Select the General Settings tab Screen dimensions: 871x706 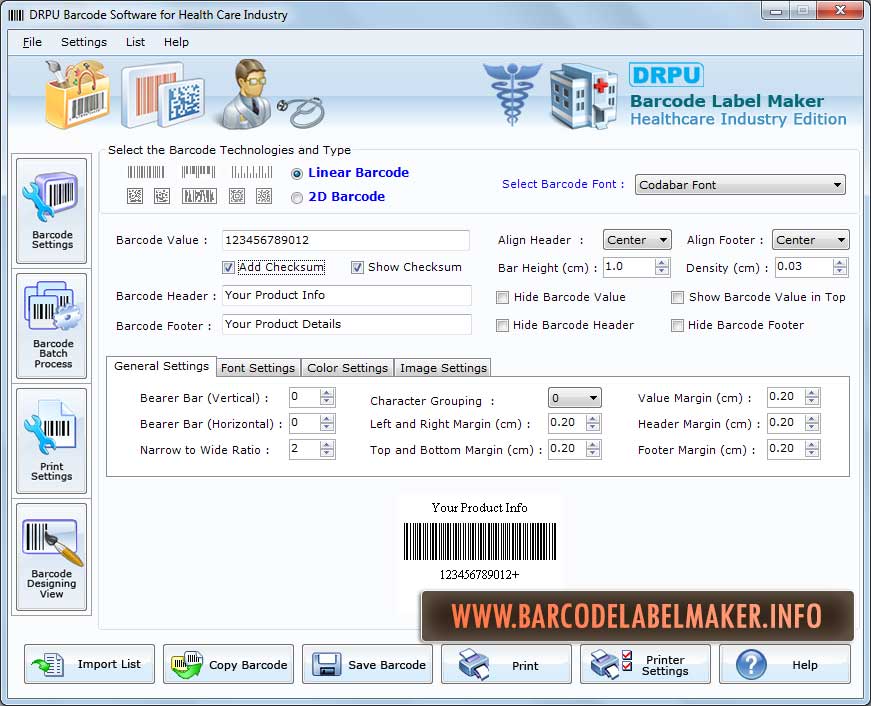tap(161, 366)
